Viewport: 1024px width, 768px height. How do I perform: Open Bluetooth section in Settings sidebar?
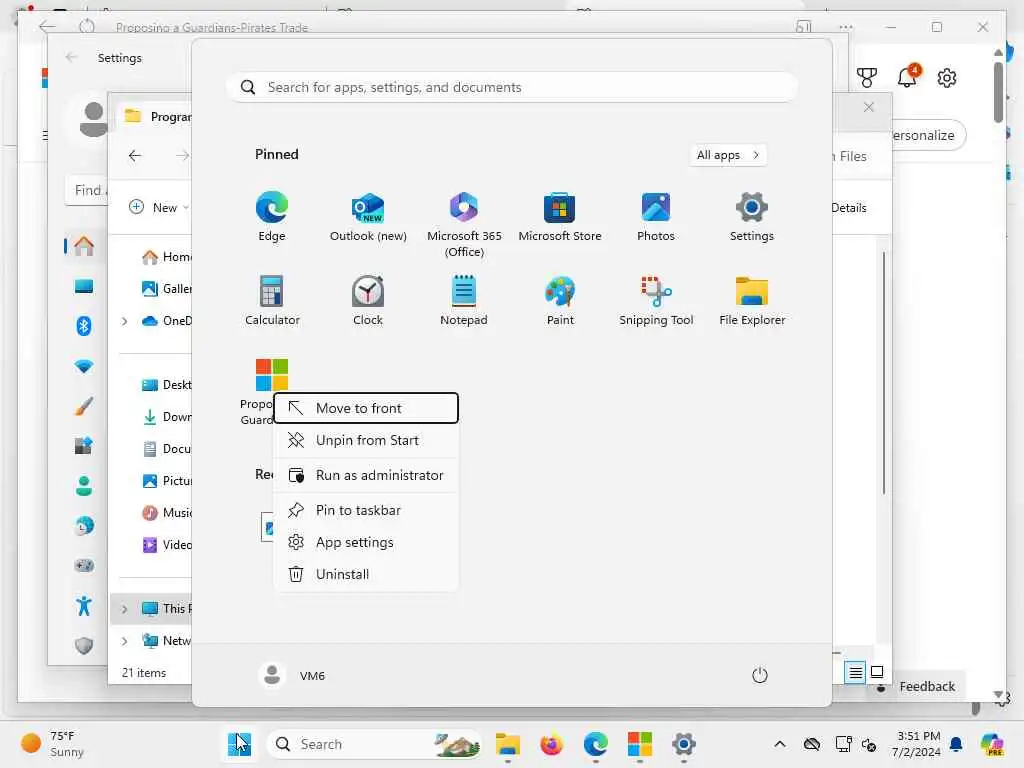(84, 325)
